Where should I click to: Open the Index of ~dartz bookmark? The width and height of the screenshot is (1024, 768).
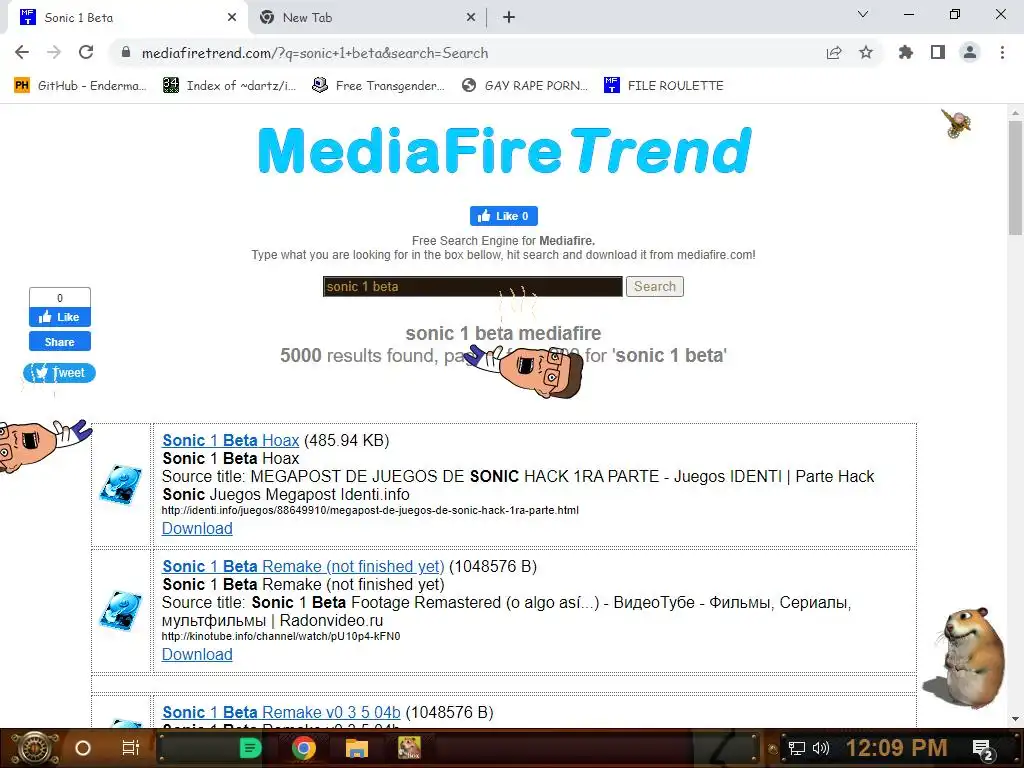(229, 86)
